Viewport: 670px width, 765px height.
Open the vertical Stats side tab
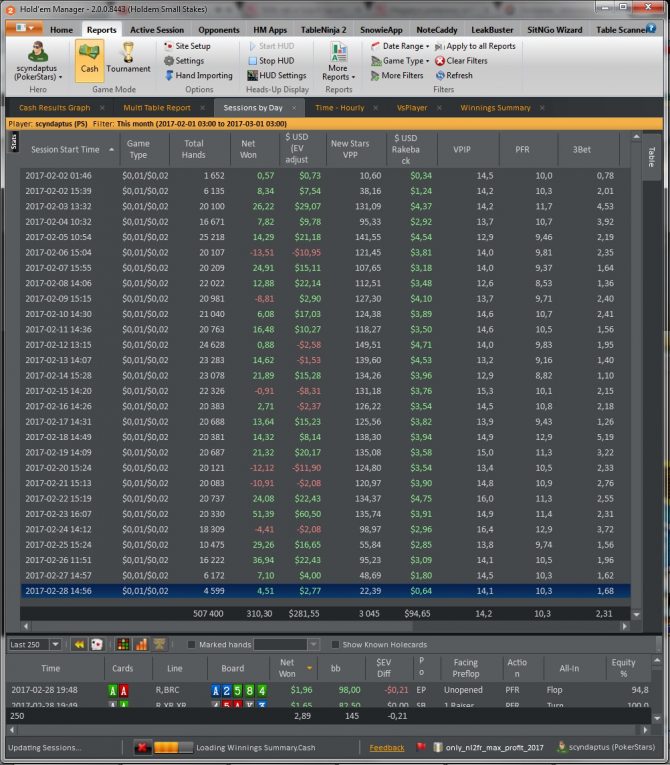[x=14, y=141]
